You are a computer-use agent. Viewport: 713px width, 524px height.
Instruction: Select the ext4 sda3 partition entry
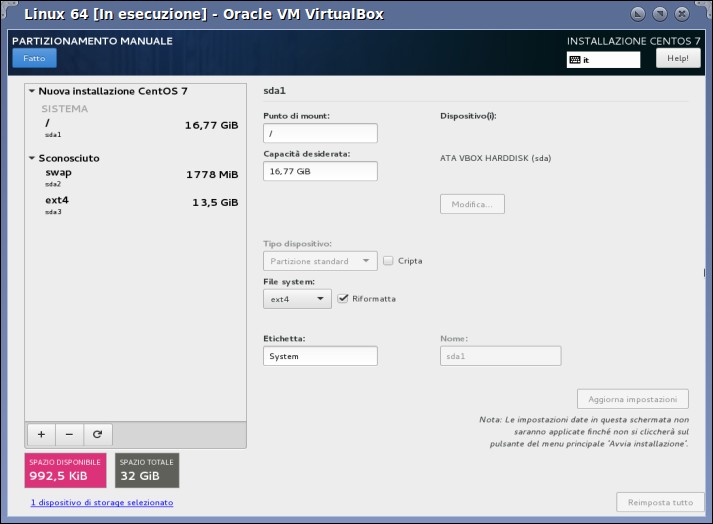coord(136,205)
